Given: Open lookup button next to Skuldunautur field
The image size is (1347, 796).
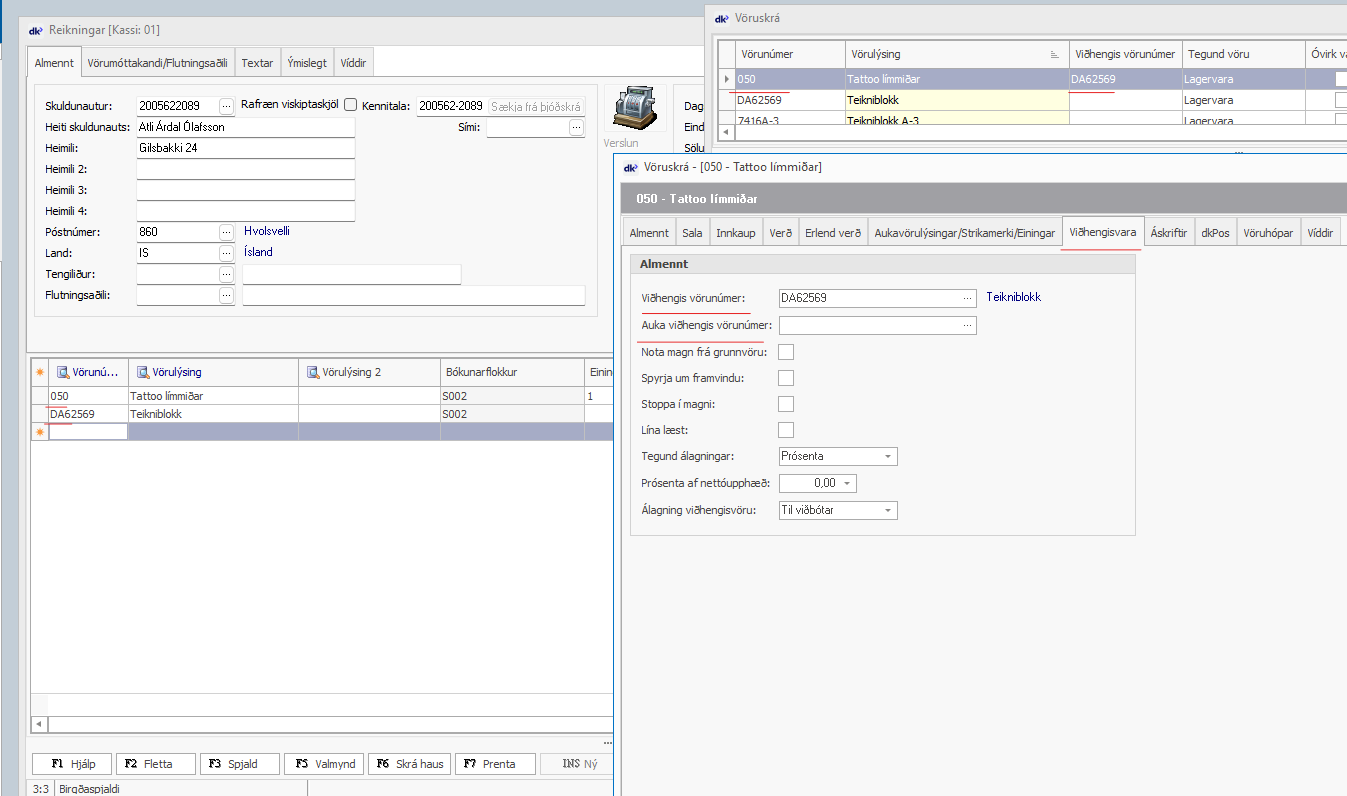Looking at the screenshot, I should [227, 106].
